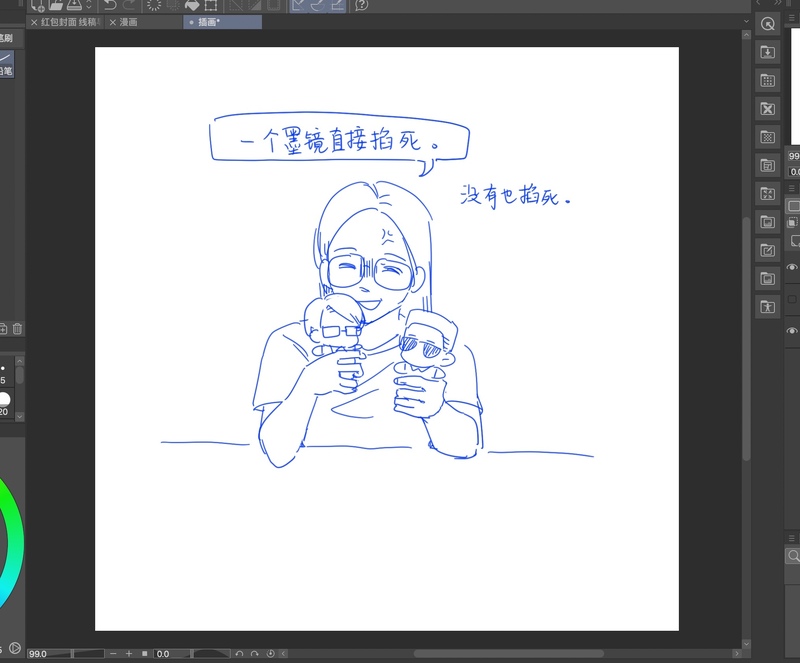Open the 3D figure material folder
The image size is (800, 663).
pos(767,307)
